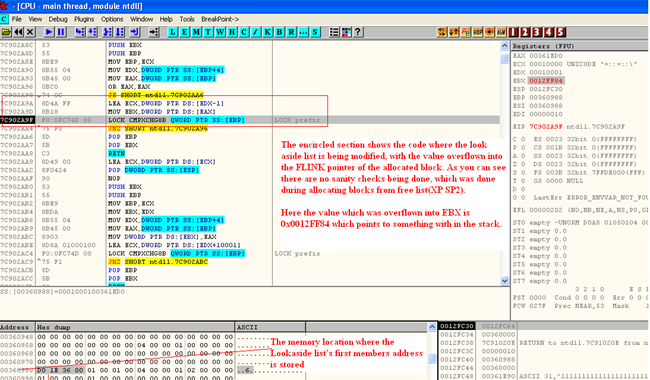Click the Step over icon

pyautogui.click(x=92, y=32)
